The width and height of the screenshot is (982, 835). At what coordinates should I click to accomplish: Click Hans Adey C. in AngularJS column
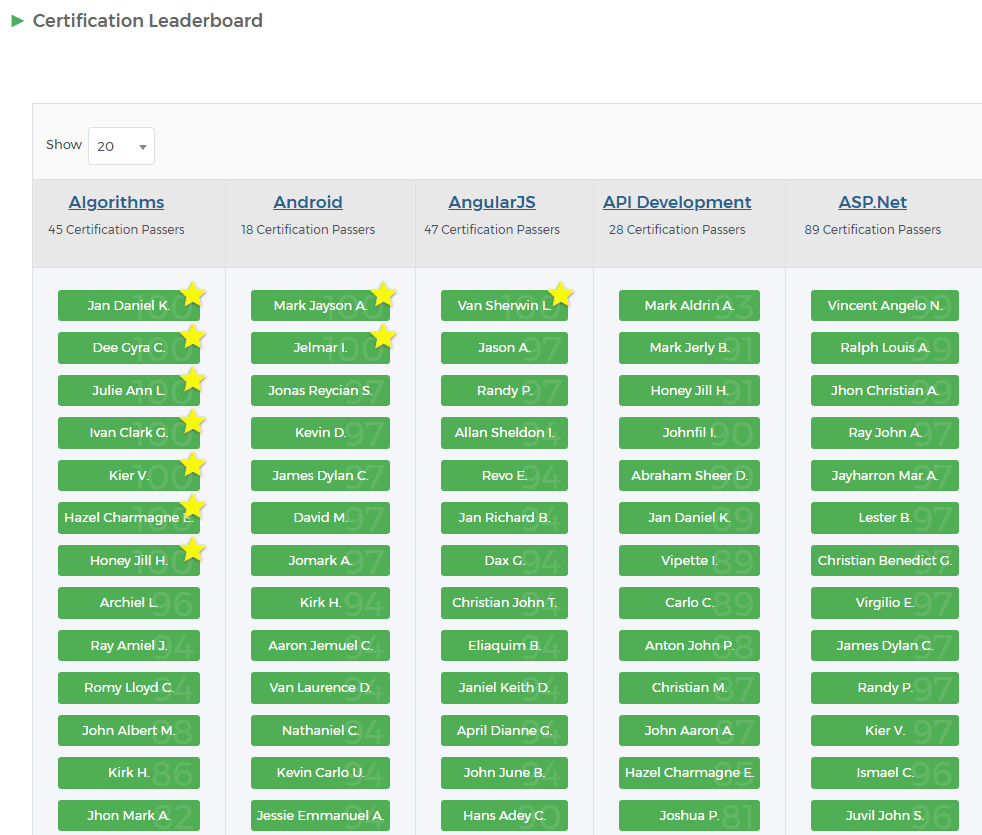coord(504,815)
